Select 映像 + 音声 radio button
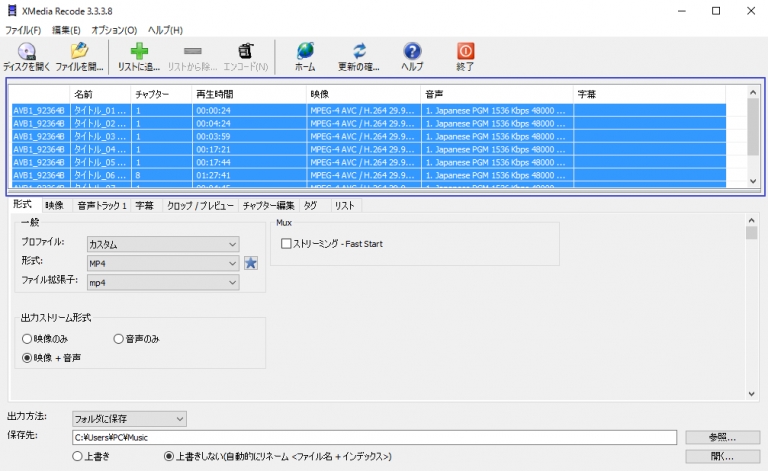The image size is (768, 471). tap(27, 358)
